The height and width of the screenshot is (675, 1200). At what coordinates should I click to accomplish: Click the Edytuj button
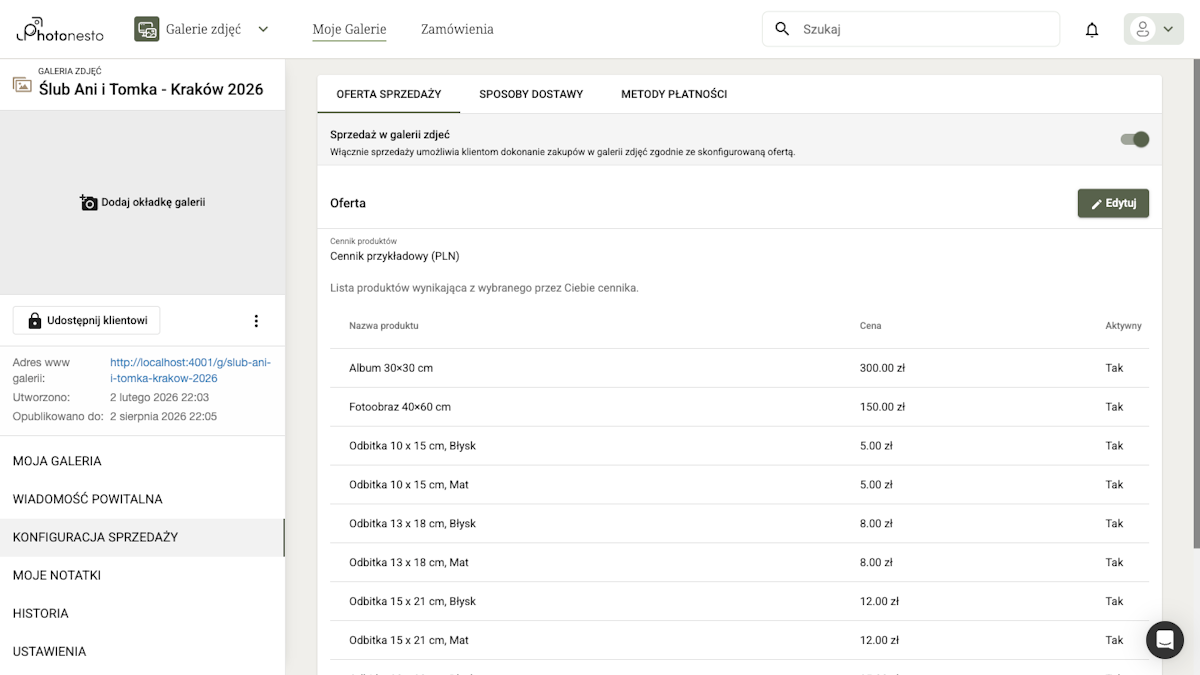point(1112,203)
